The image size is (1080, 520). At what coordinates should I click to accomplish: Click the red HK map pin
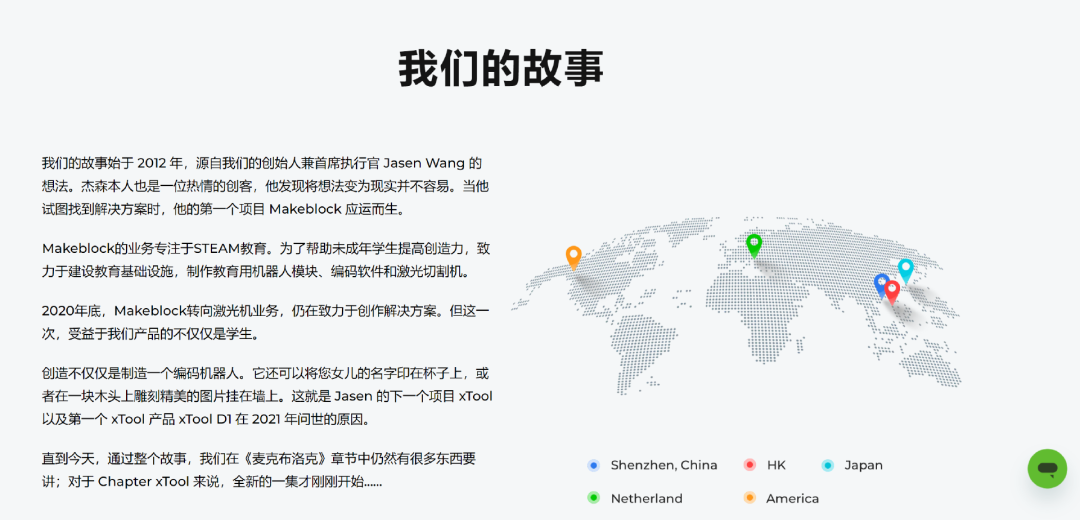(x=892, y=291)
